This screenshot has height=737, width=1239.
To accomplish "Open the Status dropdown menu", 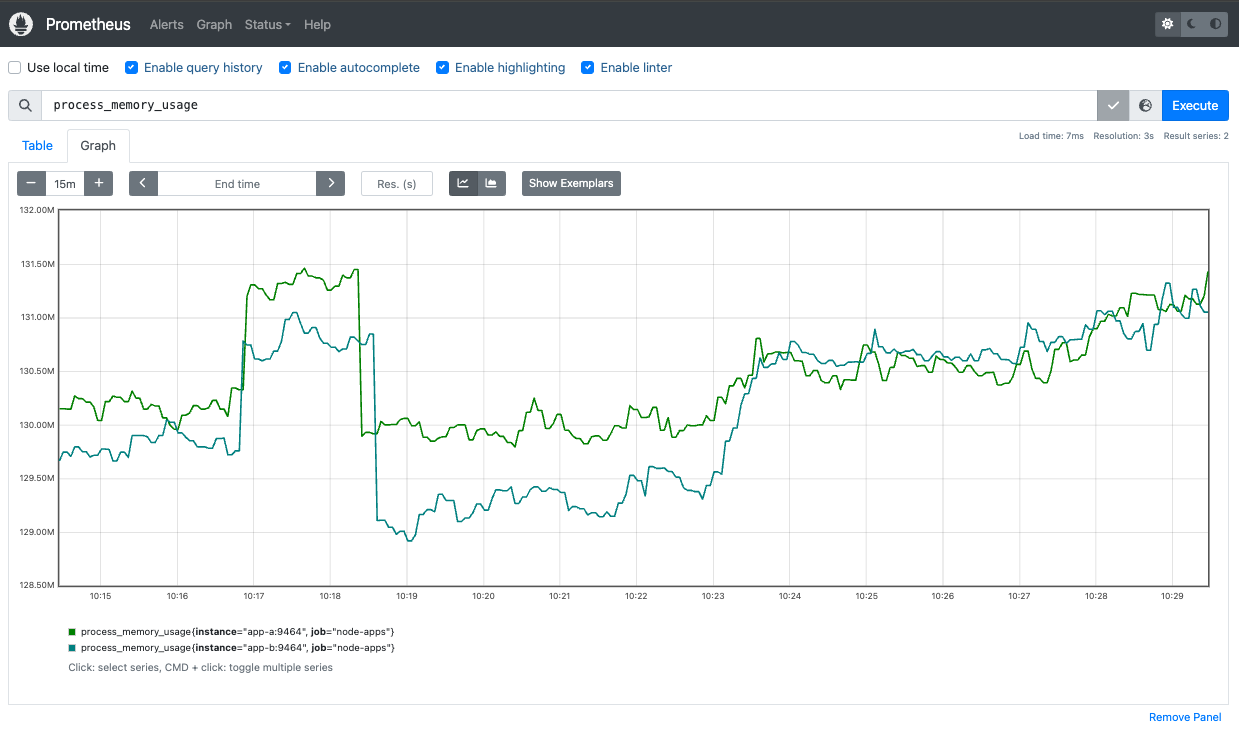I will [266, 24].
